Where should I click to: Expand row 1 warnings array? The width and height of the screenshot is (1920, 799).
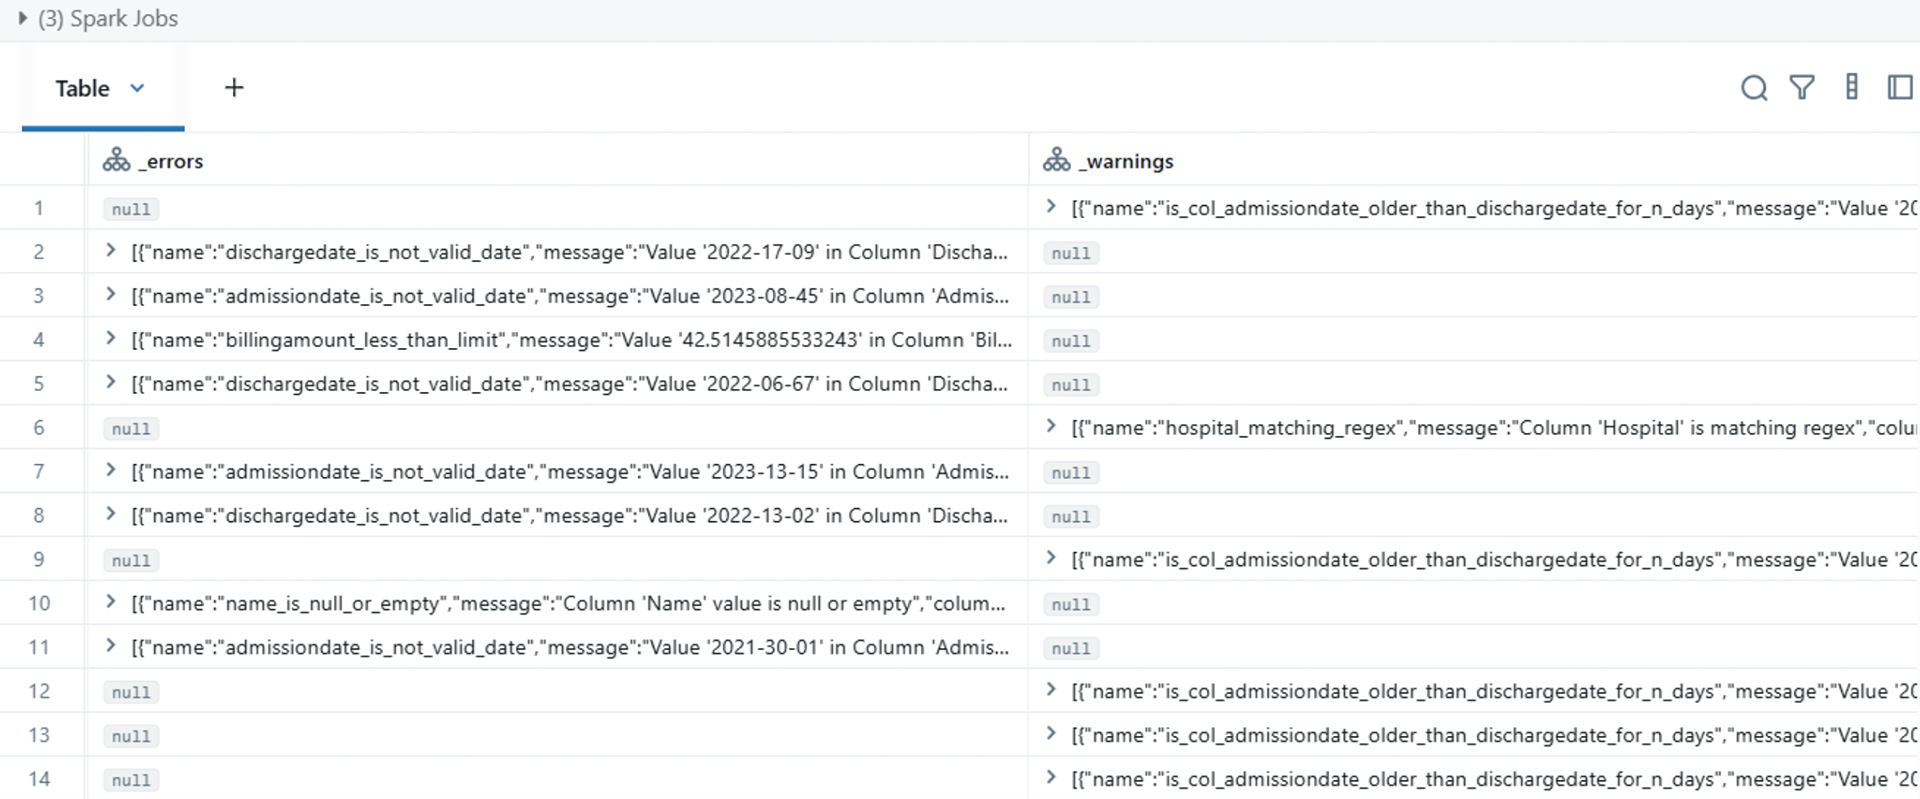(x=1051, y=207)
